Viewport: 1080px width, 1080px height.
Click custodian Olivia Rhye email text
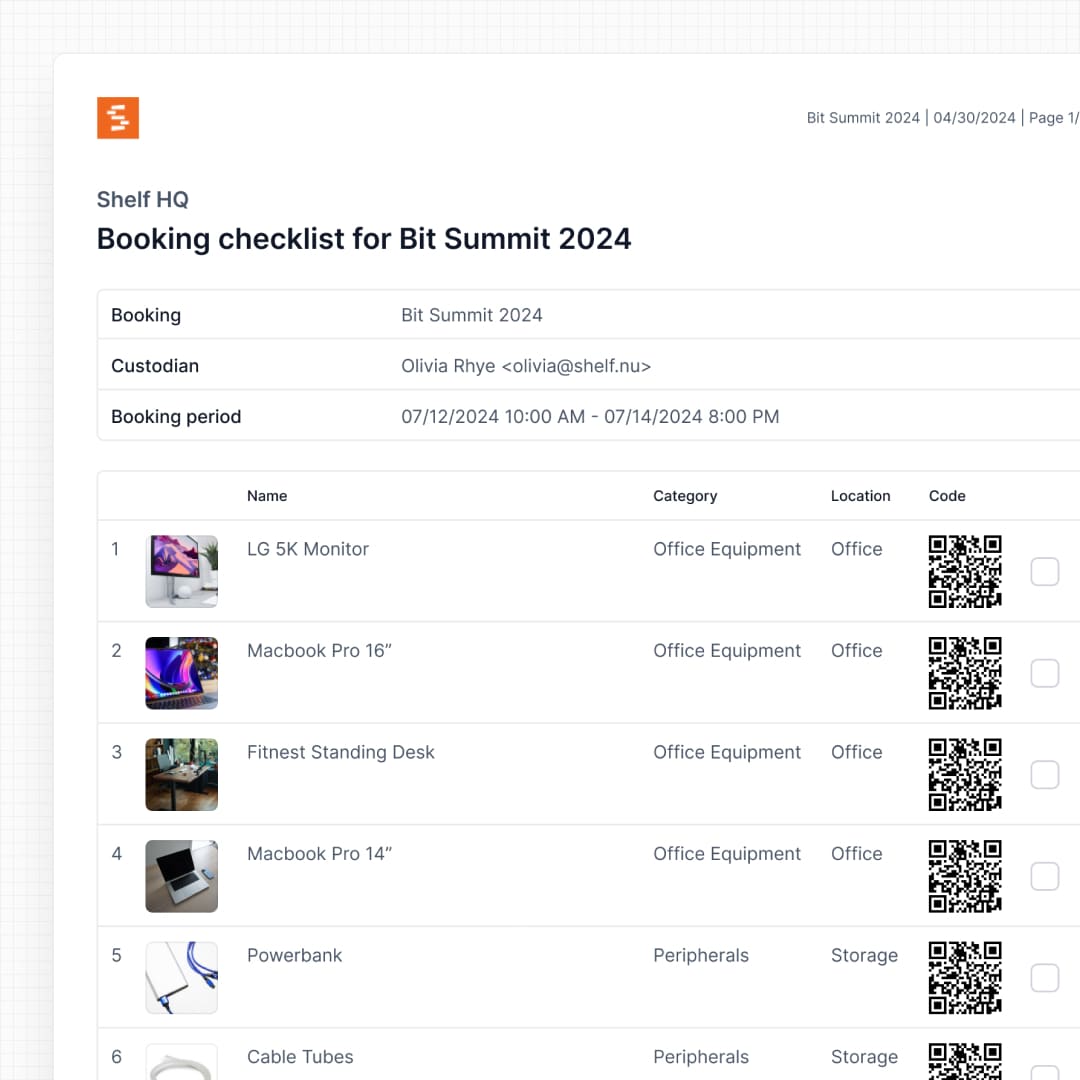tap(526, 366)
